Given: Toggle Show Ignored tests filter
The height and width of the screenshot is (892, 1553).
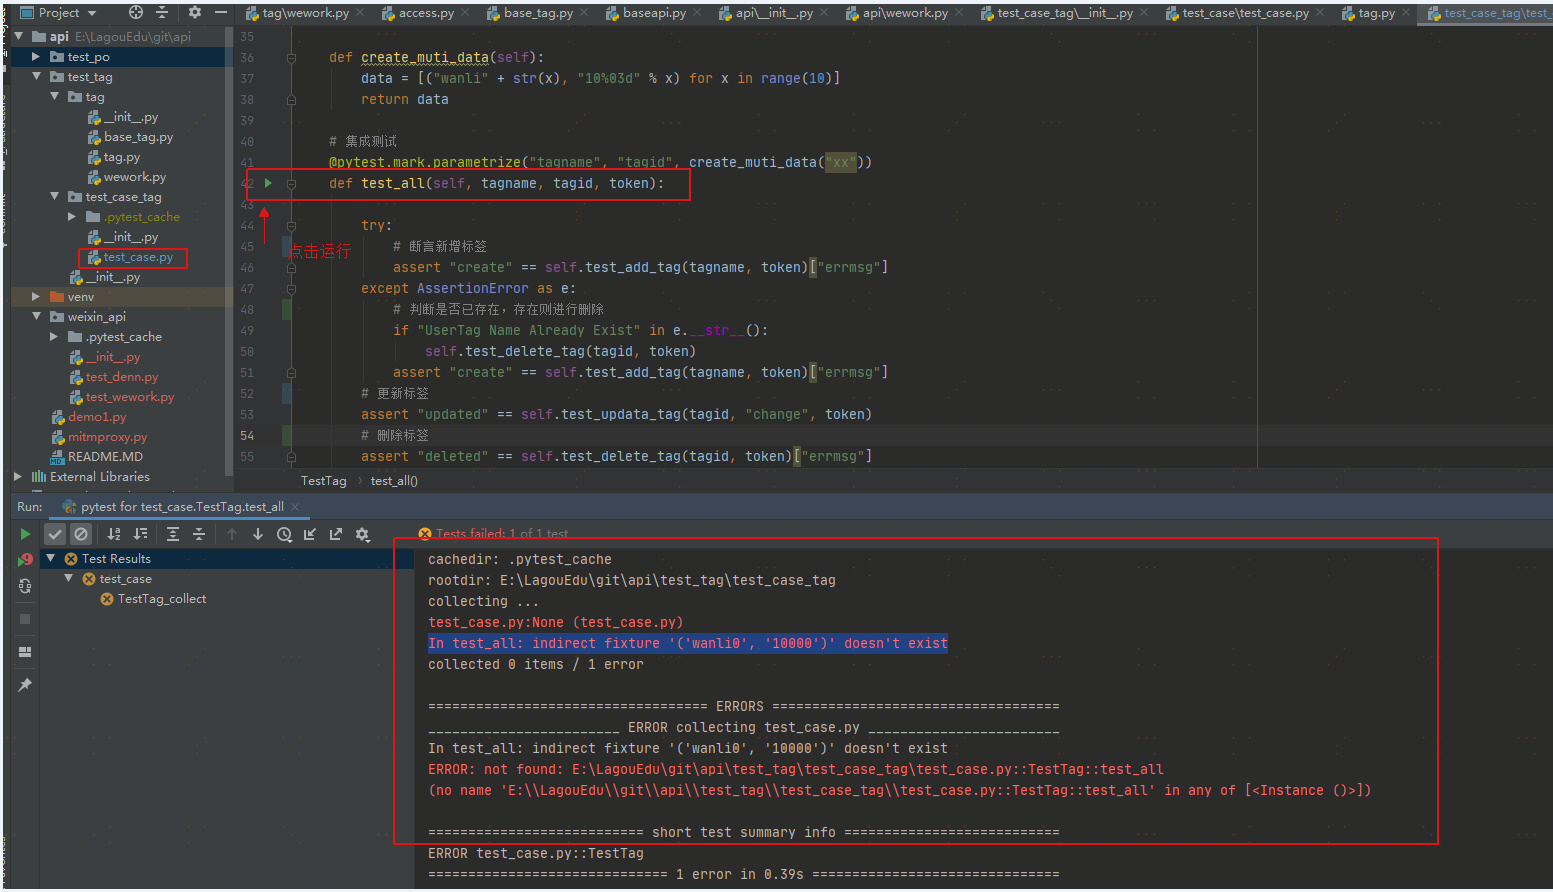Looking at the screenshot, I should pos(81,534).
